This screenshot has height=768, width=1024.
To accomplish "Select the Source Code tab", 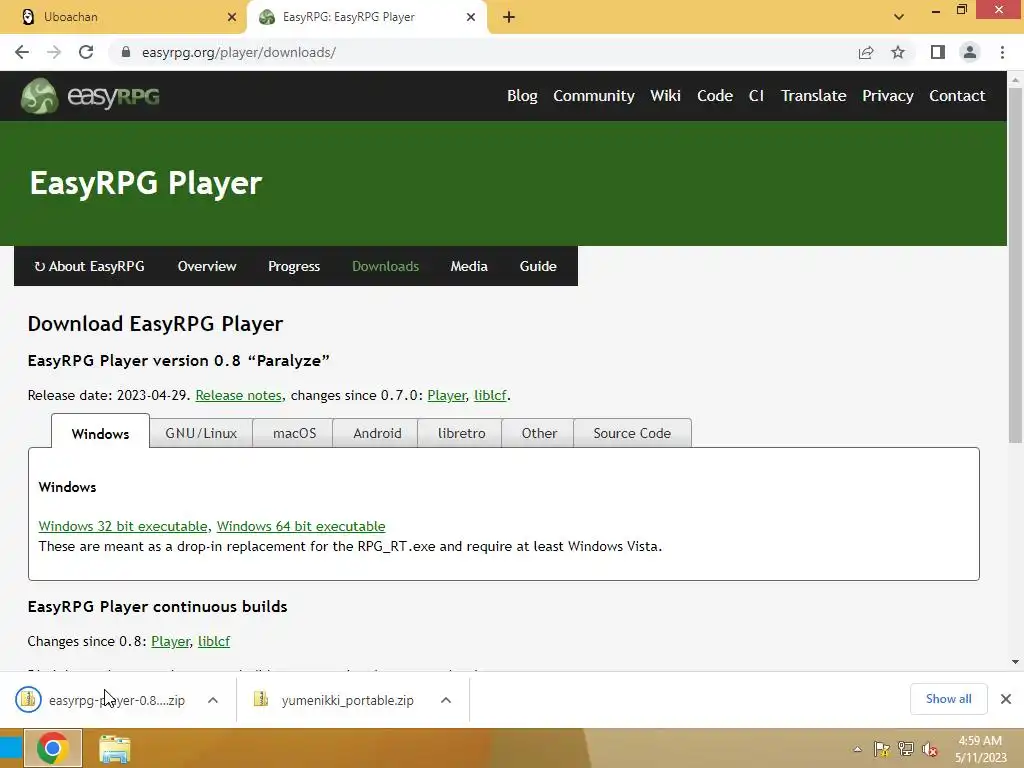I will pos(632,434).
